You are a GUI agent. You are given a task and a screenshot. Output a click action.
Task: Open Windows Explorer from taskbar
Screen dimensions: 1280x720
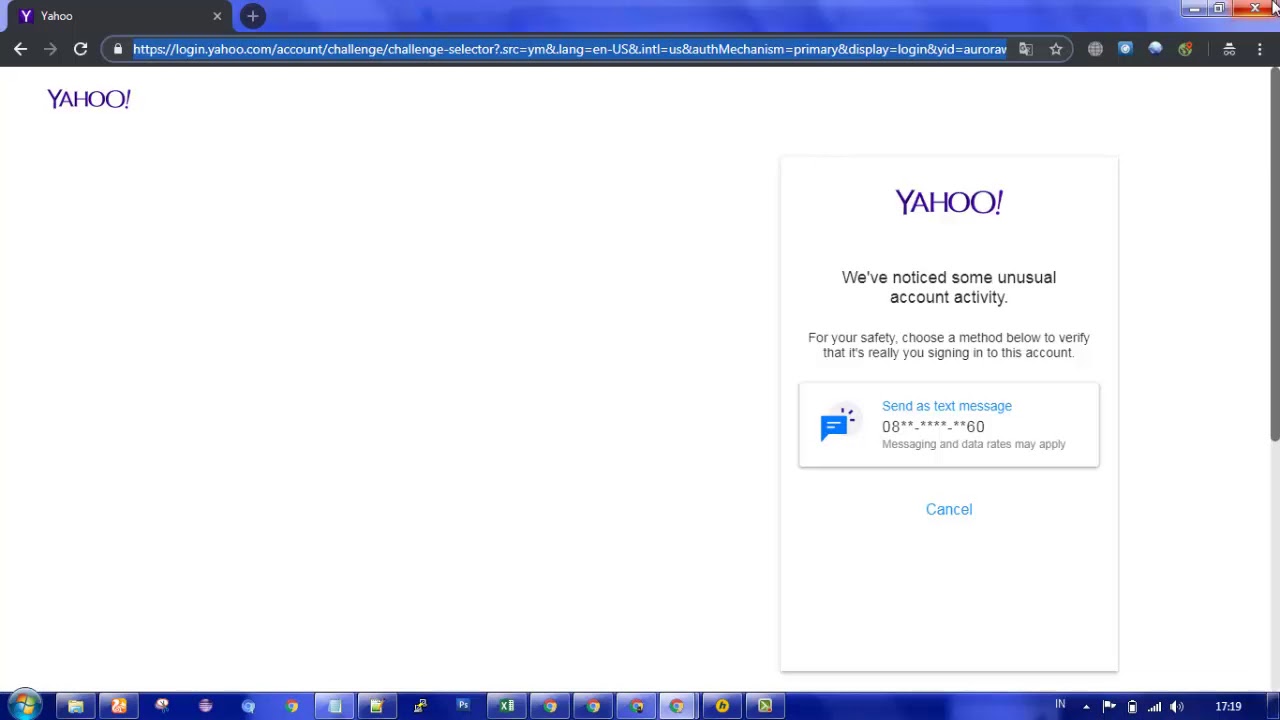[76, 706]
